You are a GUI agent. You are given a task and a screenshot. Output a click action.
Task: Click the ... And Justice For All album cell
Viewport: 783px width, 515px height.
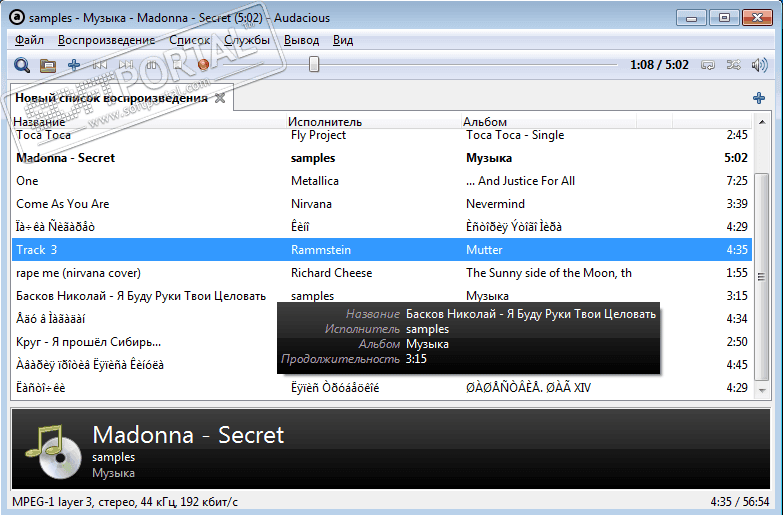pyautogui.click(x=520, y=181)
